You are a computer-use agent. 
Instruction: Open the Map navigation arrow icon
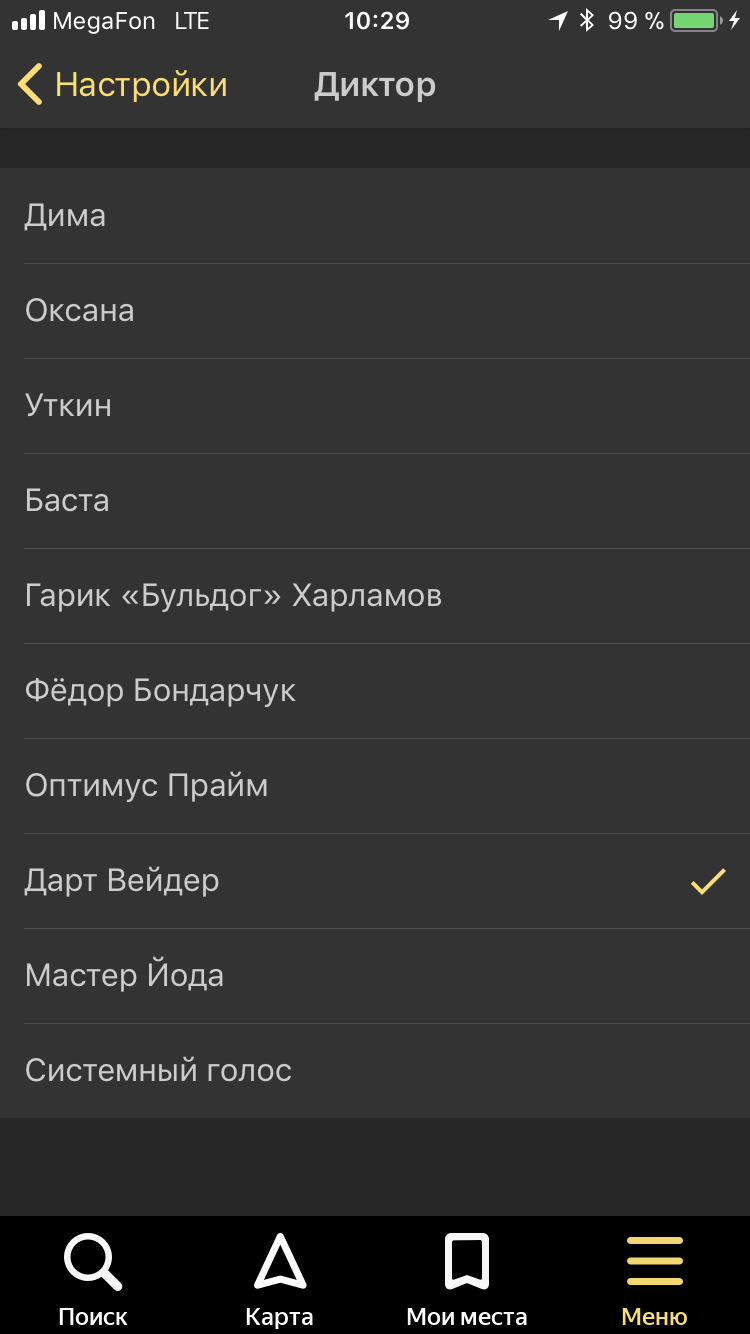(x=280, y=1262)
